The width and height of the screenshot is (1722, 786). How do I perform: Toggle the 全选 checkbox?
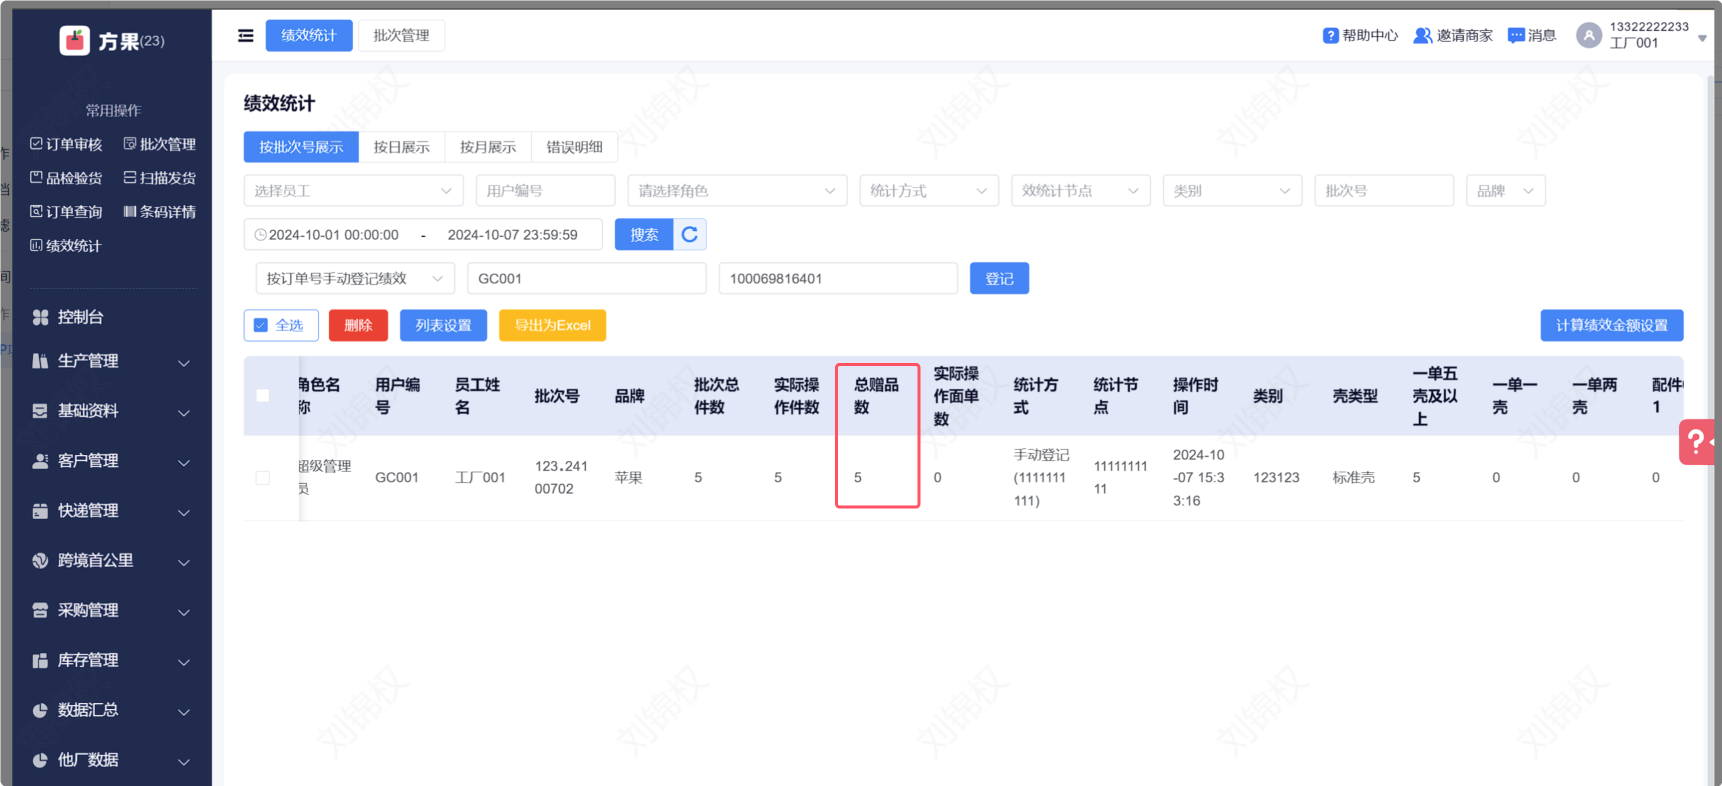261,325
